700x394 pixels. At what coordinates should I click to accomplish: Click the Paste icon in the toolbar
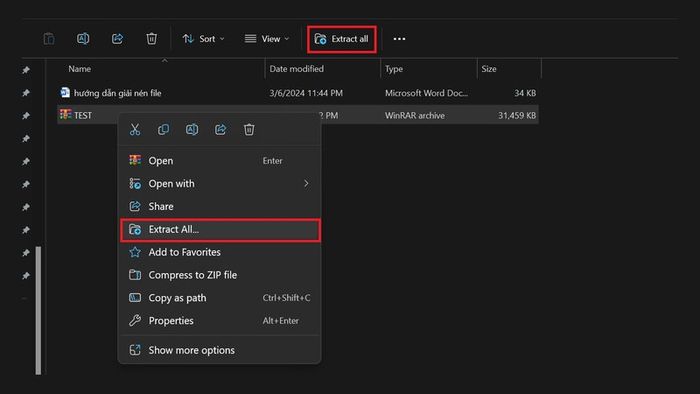pyautogui.click(x=49, y=39)
